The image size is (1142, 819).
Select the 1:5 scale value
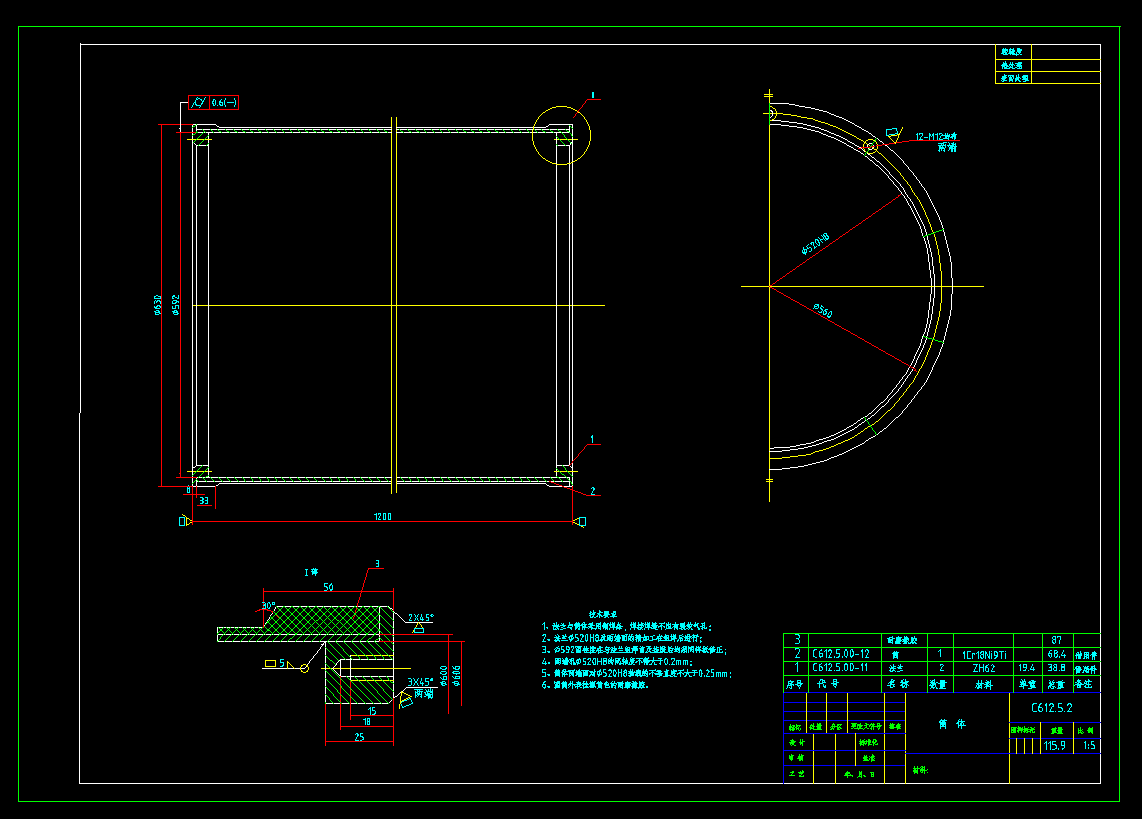click(x=1089, y=745)
